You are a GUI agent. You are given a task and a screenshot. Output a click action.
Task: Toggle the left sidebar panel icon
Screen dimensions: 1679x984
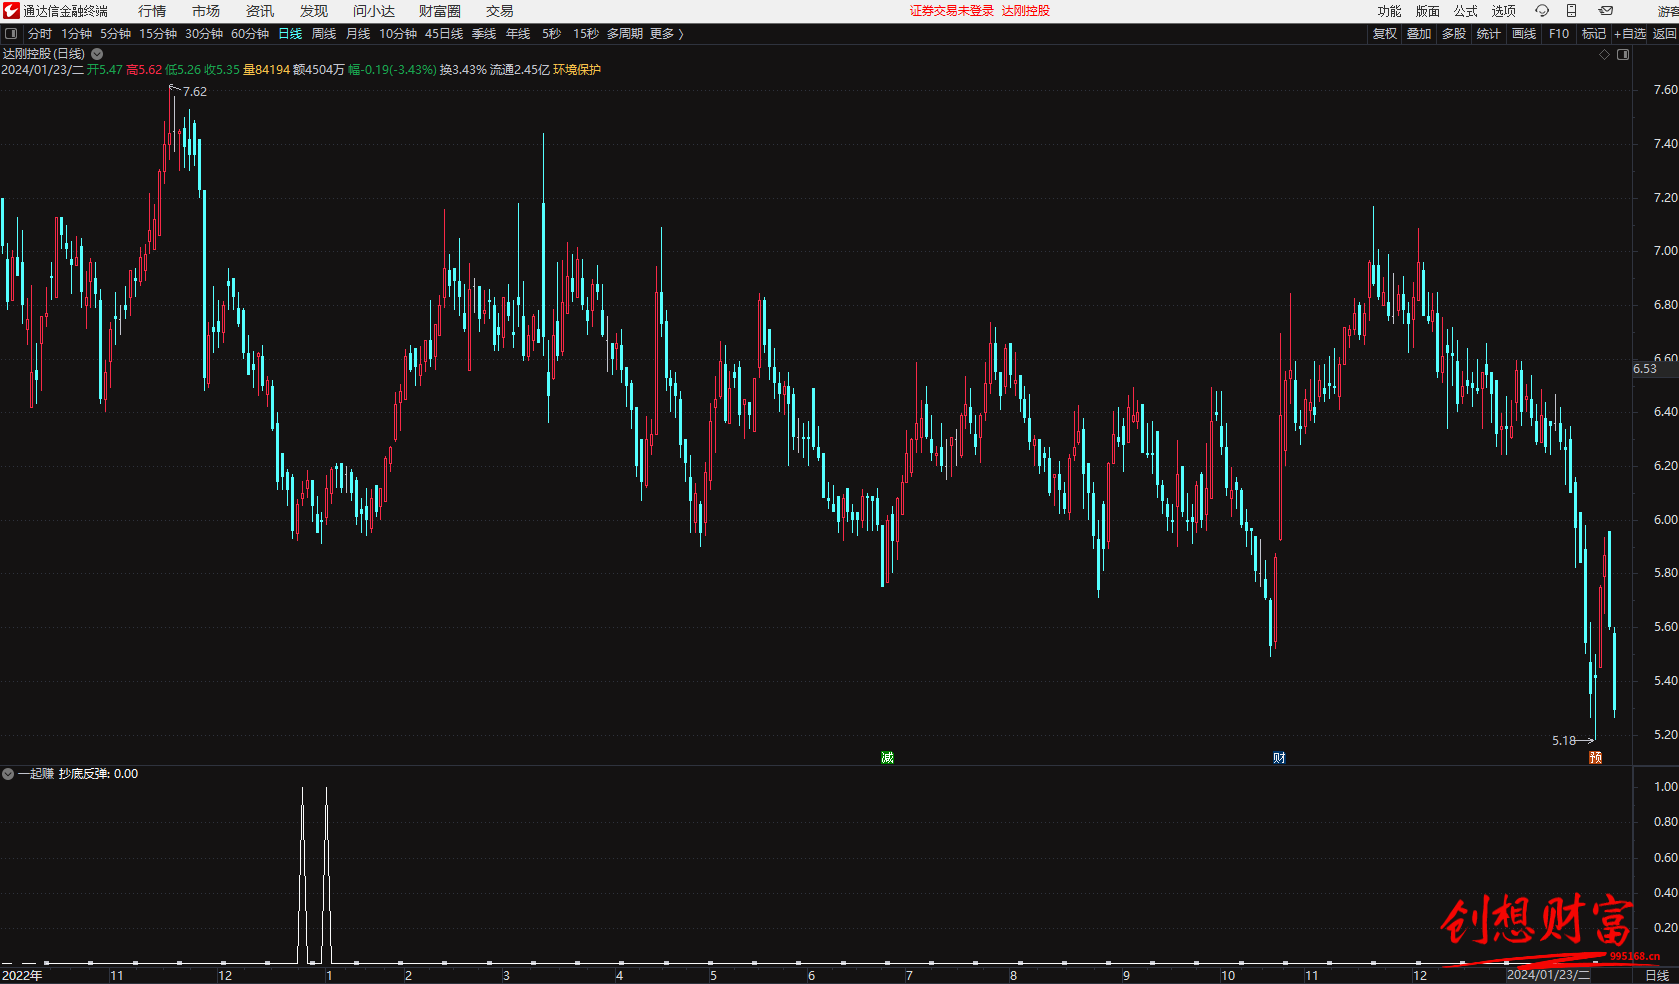(x=11, y=34)
